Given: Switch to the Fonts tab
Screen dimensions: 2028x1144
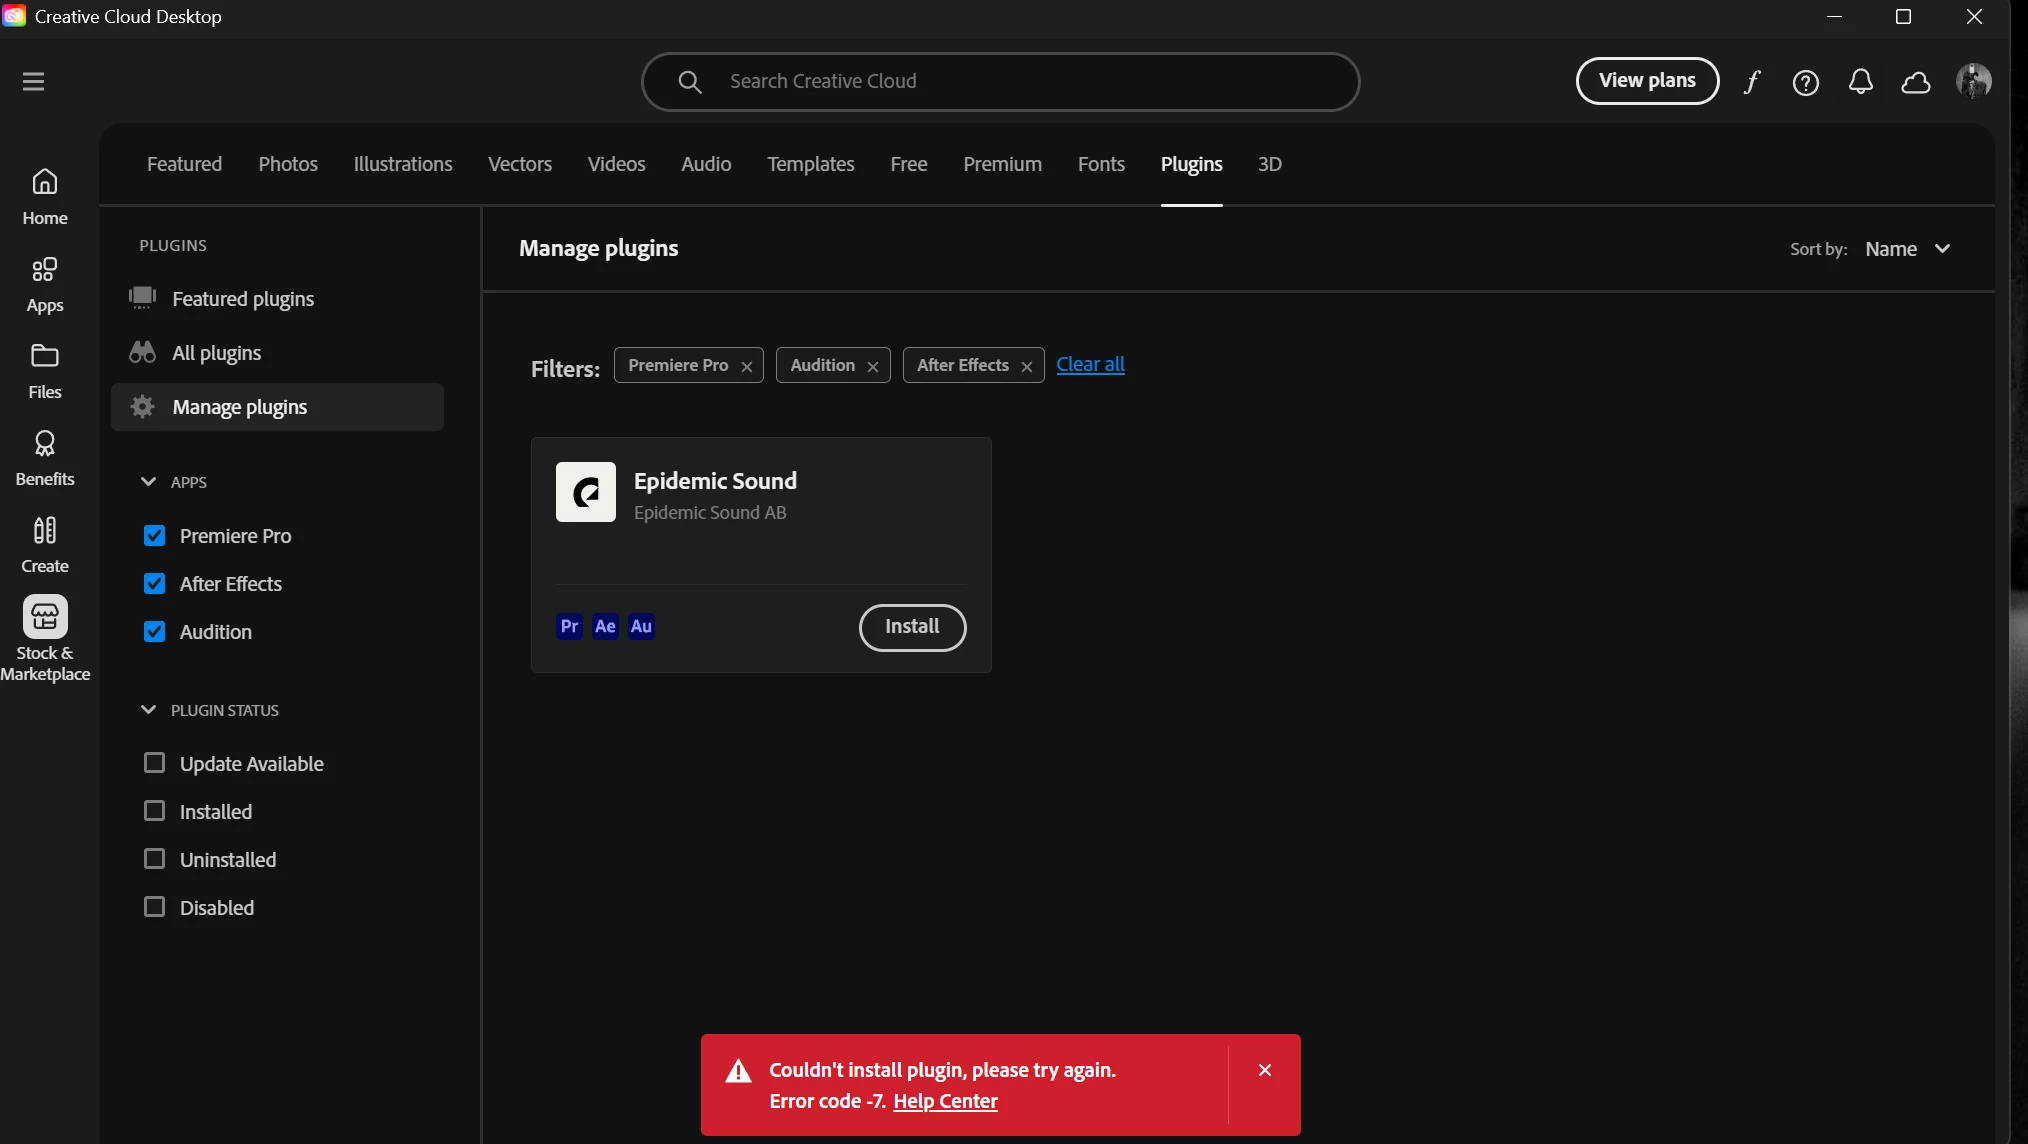Looking at the screenshot, I should point(1101,164).
